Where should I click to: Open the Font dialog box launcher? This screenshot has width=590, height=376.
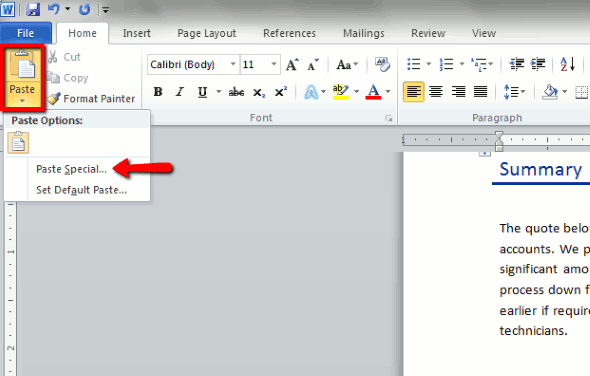[388, 119]
